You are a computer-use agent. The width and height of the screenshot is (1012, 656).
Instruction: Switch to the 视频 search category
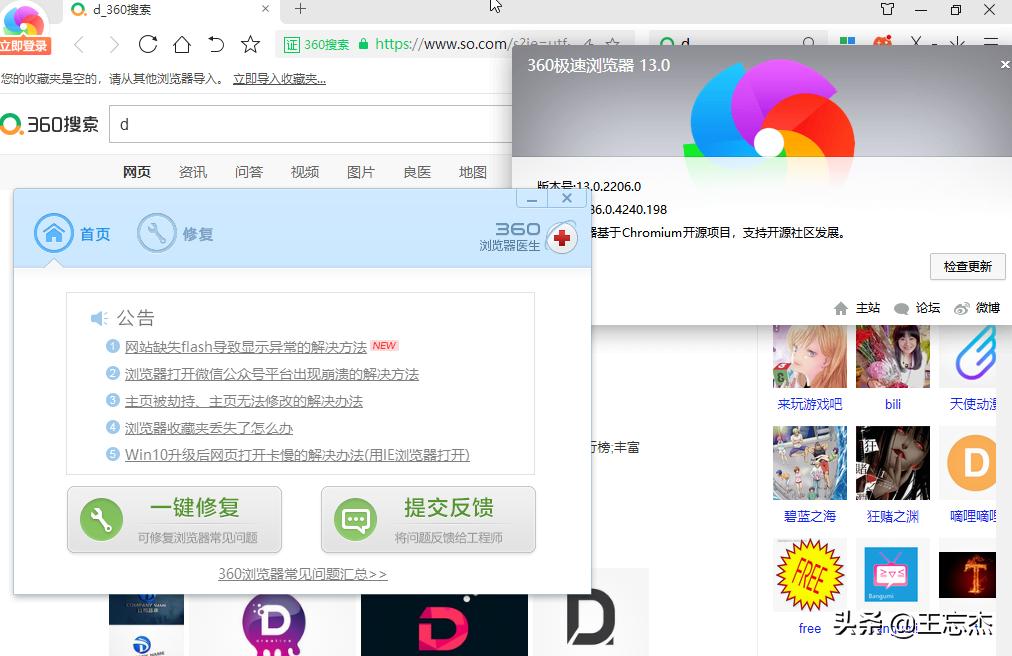[304, 171]
